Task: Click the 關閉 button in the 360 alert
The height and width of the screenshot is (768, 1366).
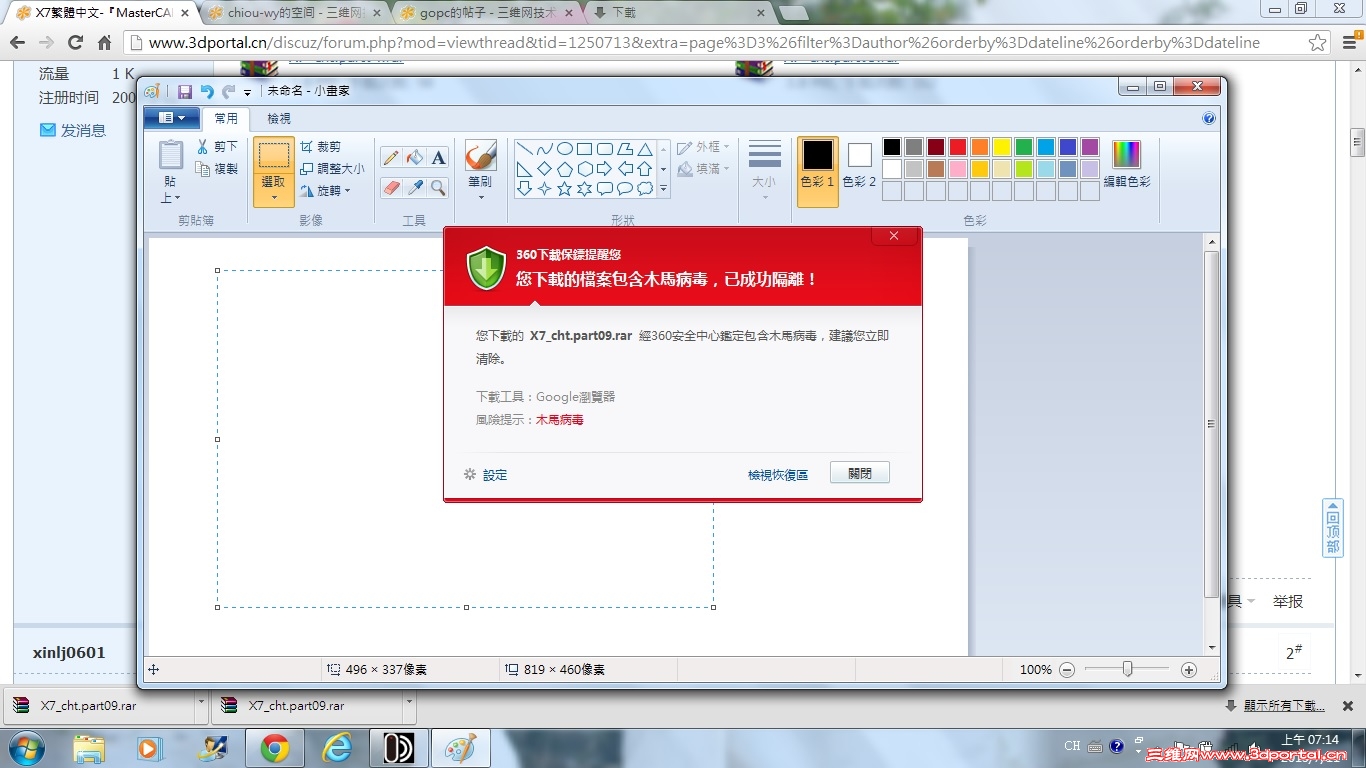Action: 860,474
